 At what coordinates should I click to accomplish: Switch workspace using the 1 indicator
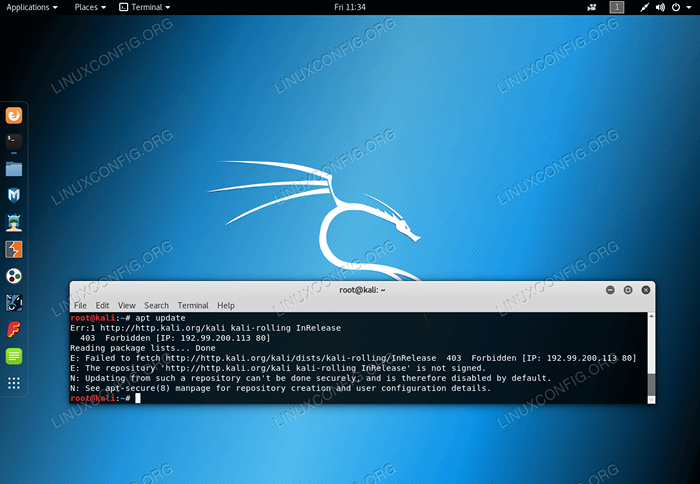click(617, 7)
